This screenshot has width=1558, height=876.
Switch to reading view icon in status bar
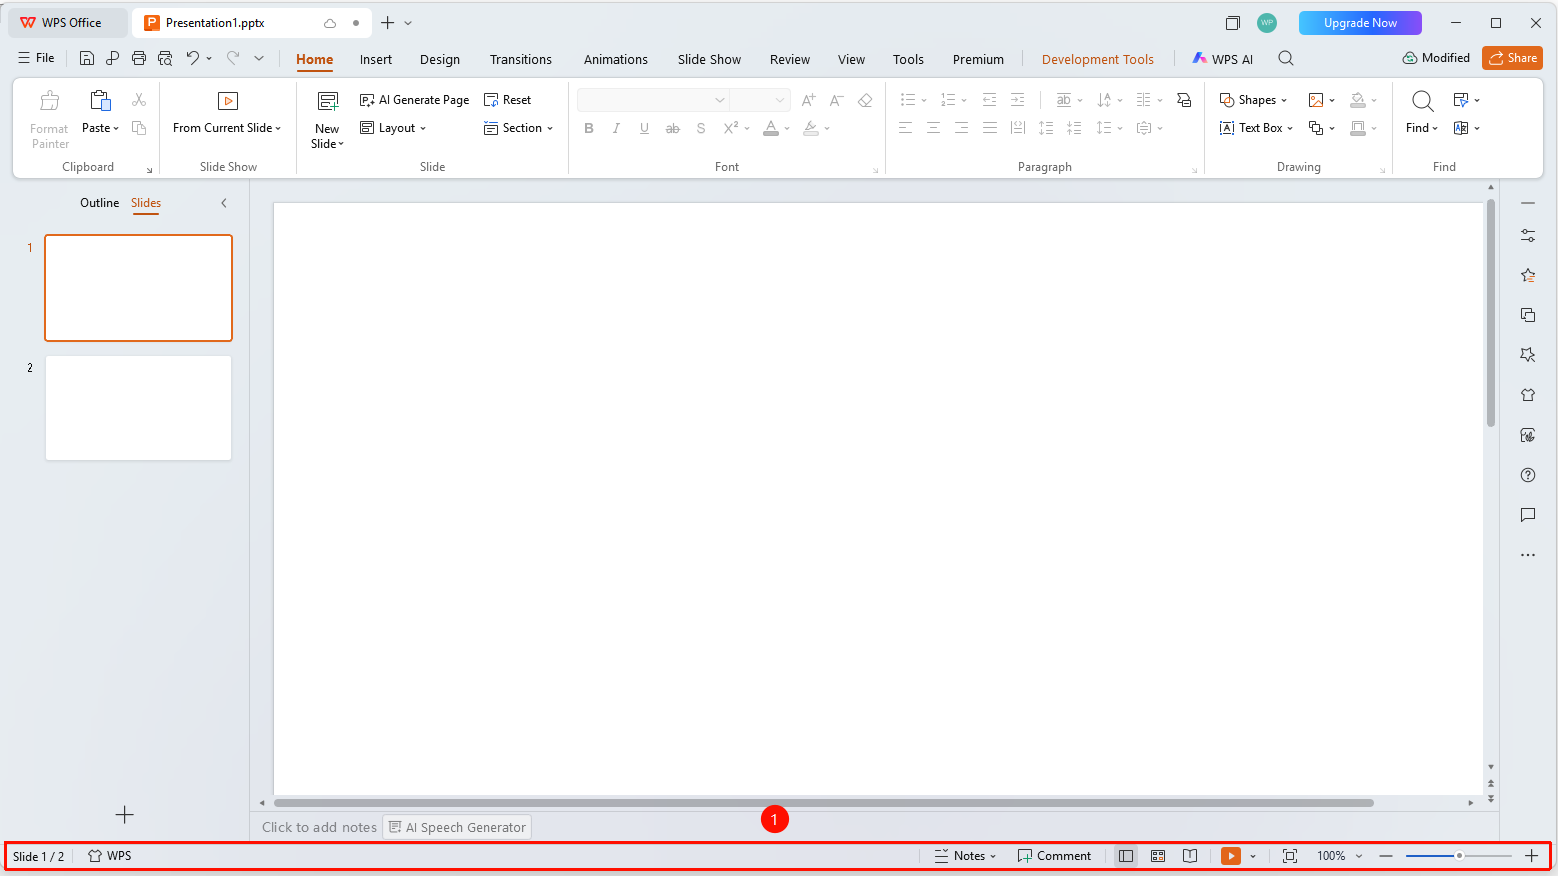point(1190,856)
